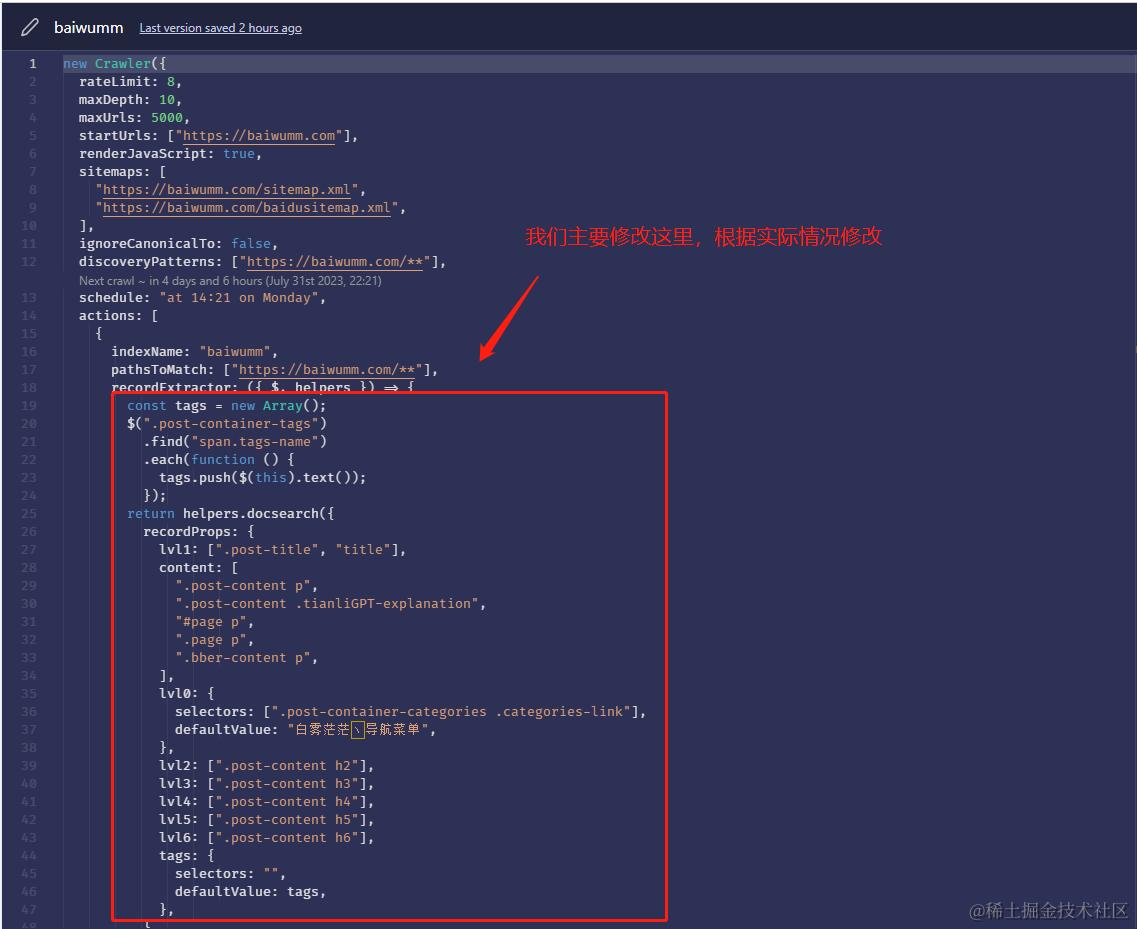
Task: Open the baidusitemap.xml URL in sitemaps
Action: pyautogui.click(x=247, y=207)
